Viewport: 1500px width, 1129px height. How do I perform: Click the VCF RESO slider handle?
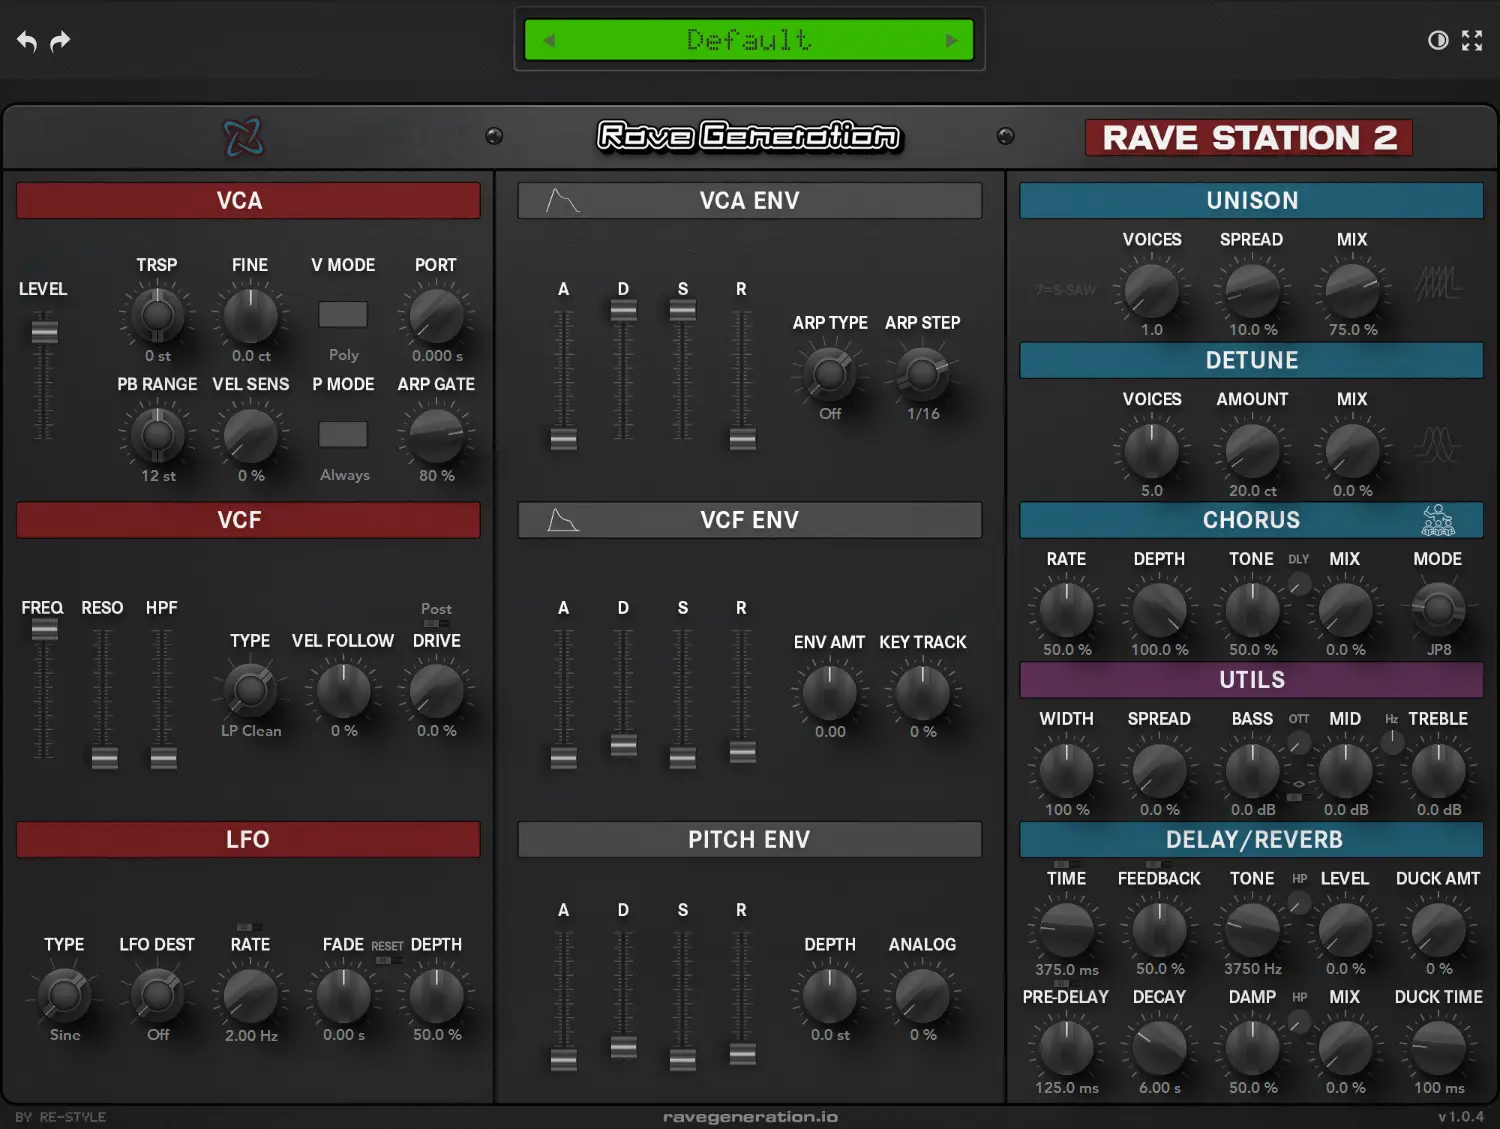(x=104, y=758)
